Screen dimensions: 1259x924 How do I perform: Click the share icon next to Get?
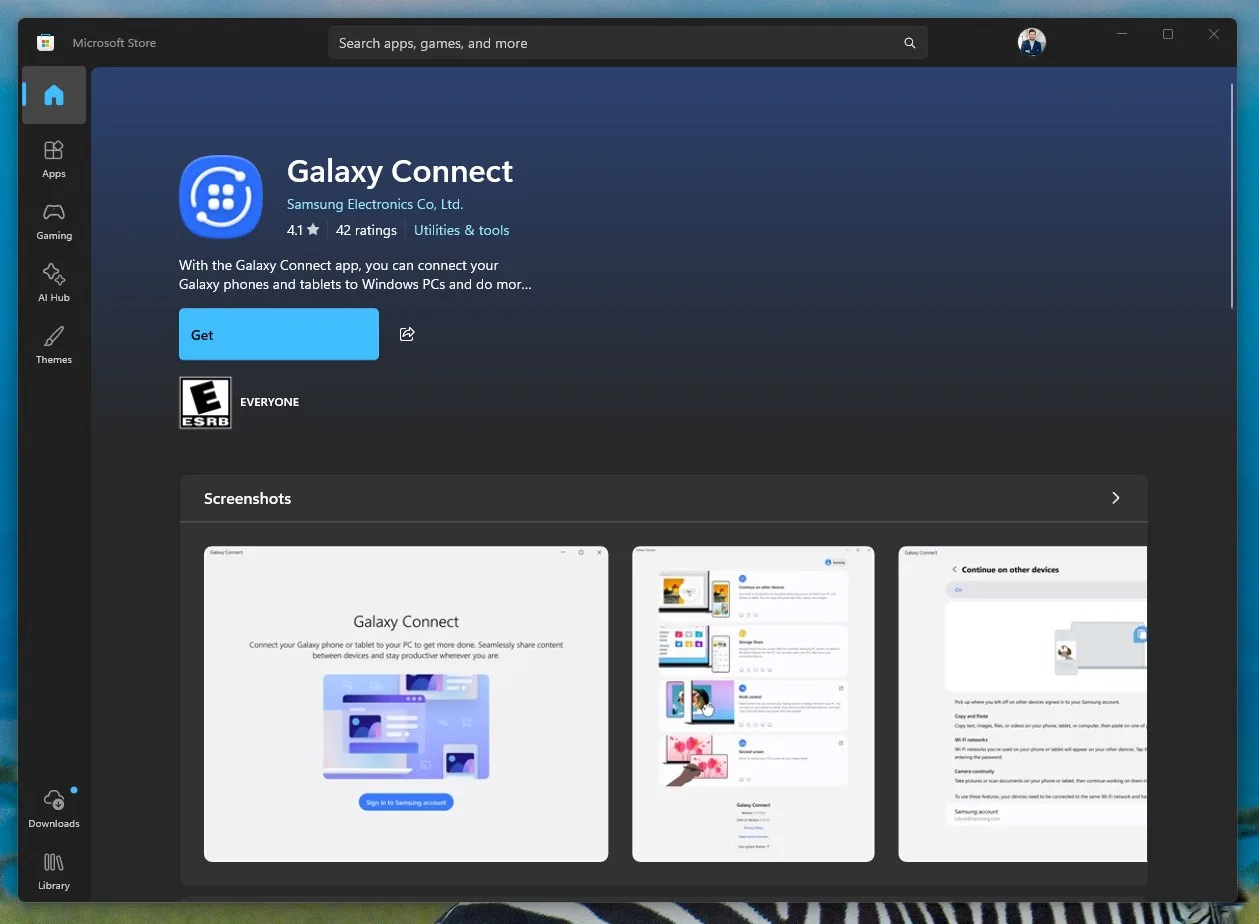407,334
